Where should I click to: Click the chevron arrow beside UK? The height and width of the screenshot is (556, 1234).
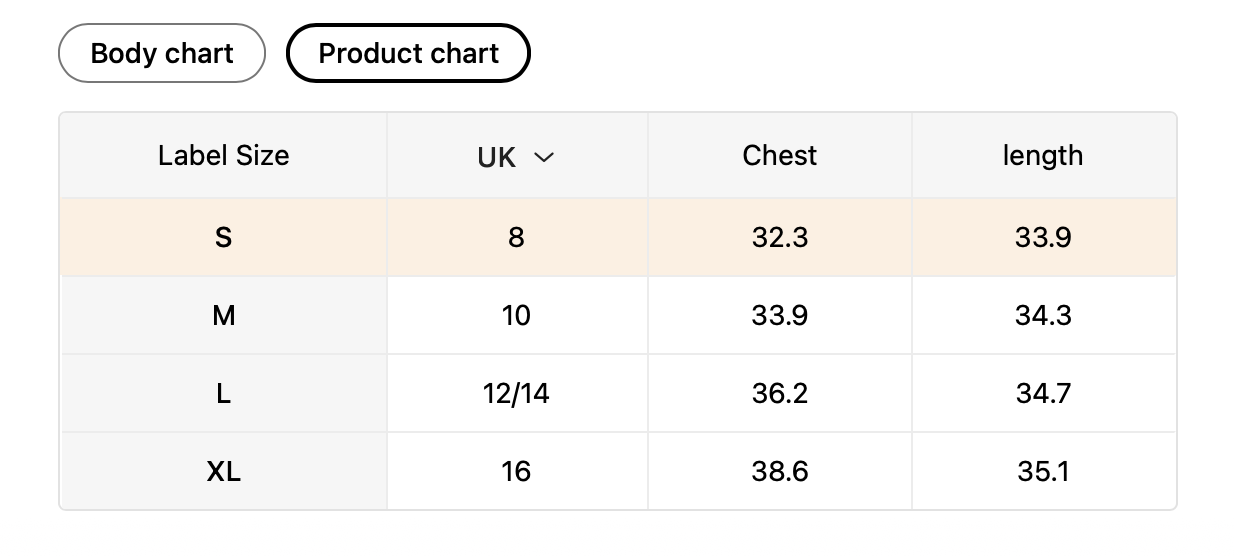[x=544, y=157]
